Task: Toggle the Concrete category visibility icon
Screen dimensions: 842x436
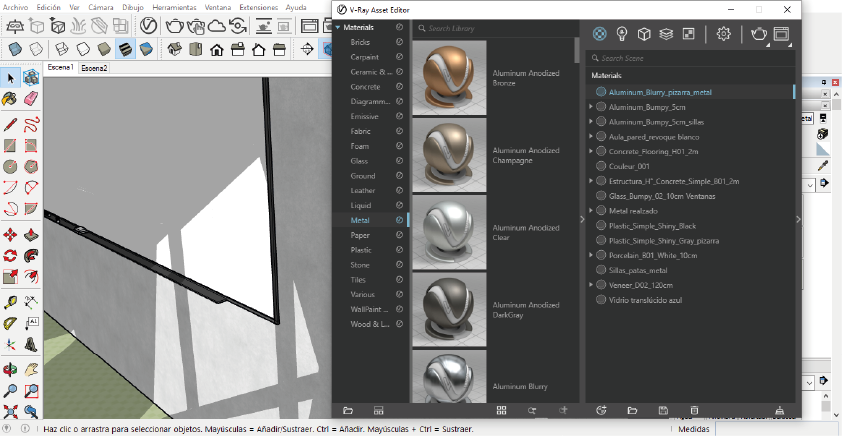Action: 400,86
